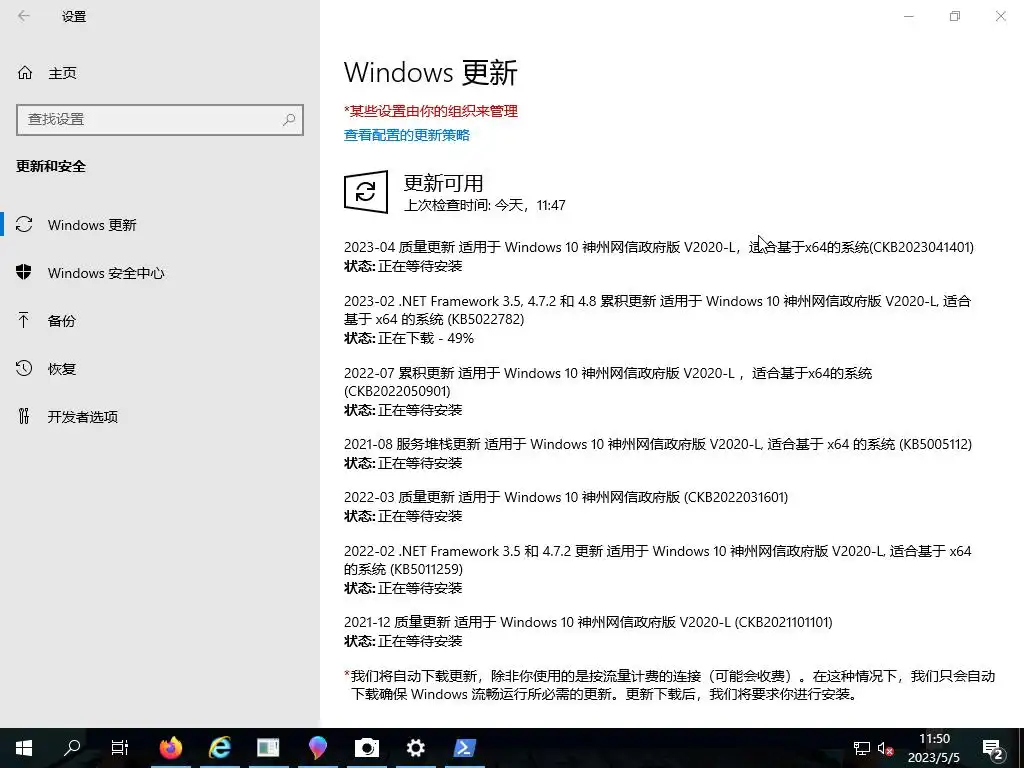The height and width of the screenshot is (768, 1024).
Task: Focus the 查找设置 search field
Action: click(159, 120)
